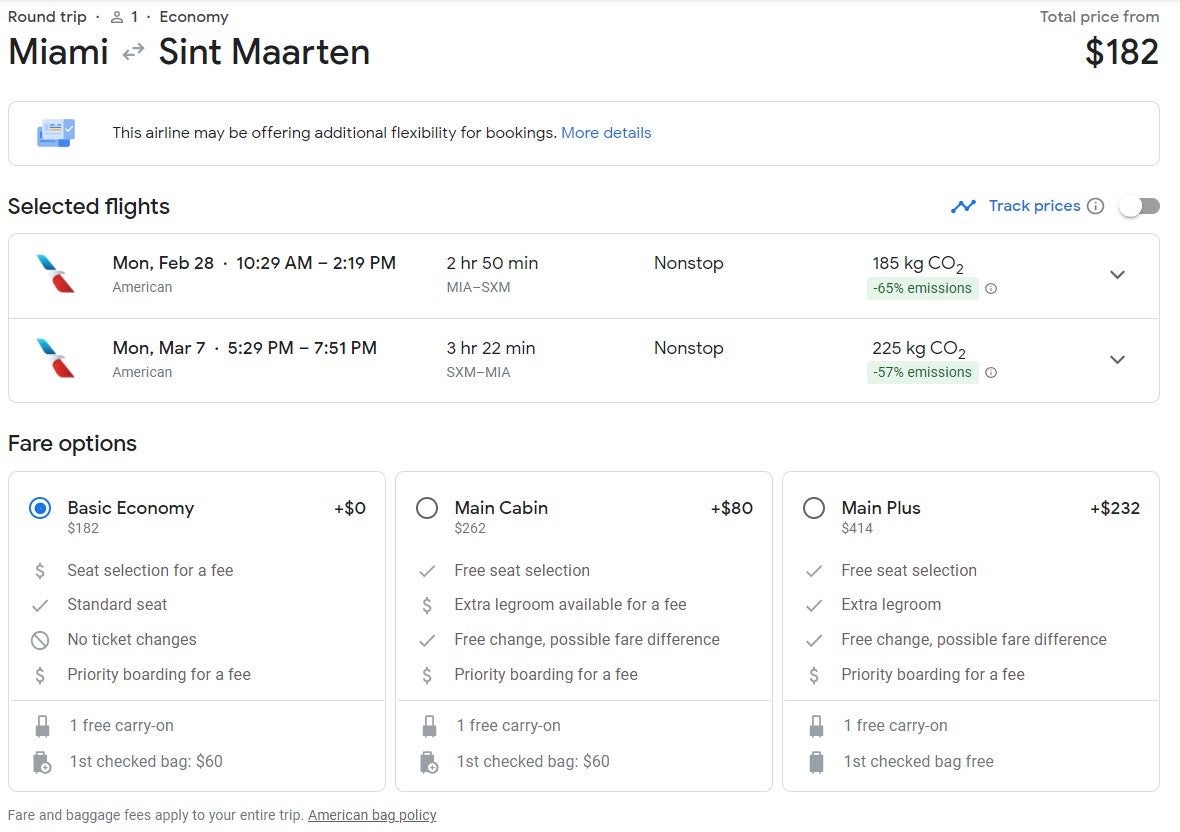This screenshot has width=1180, height=832.
Task: Click American Airlines logo on Mar 7 flight
Action: click(x=56, y=358)
